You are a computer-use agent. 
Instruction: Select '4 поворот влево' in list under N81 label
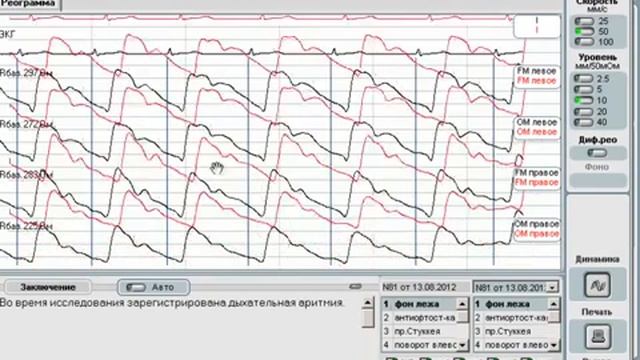[419, 345]
